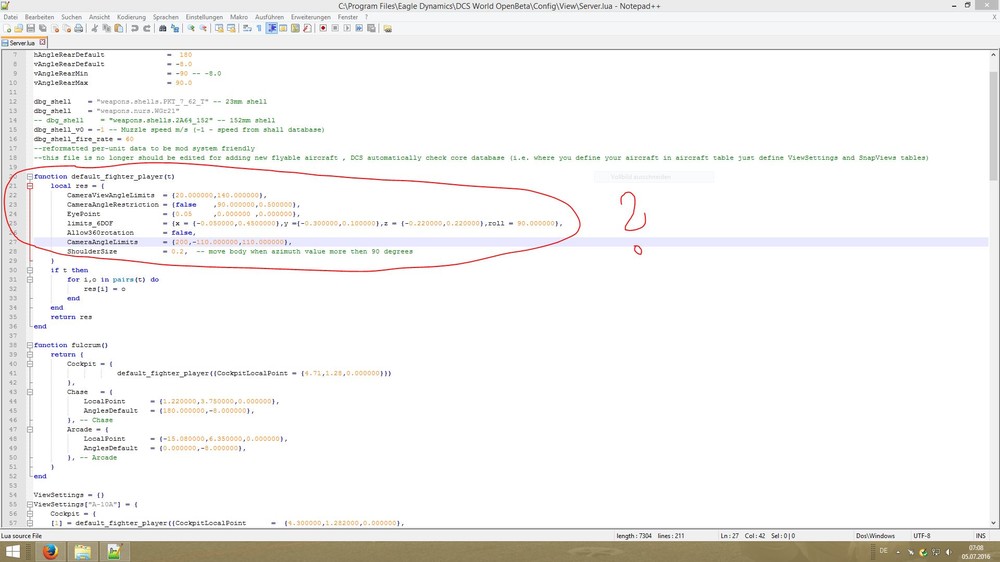Open the Kodierung menu
Image resolution: width=1000 pixels, height=562 pixels.
[131, 17]
